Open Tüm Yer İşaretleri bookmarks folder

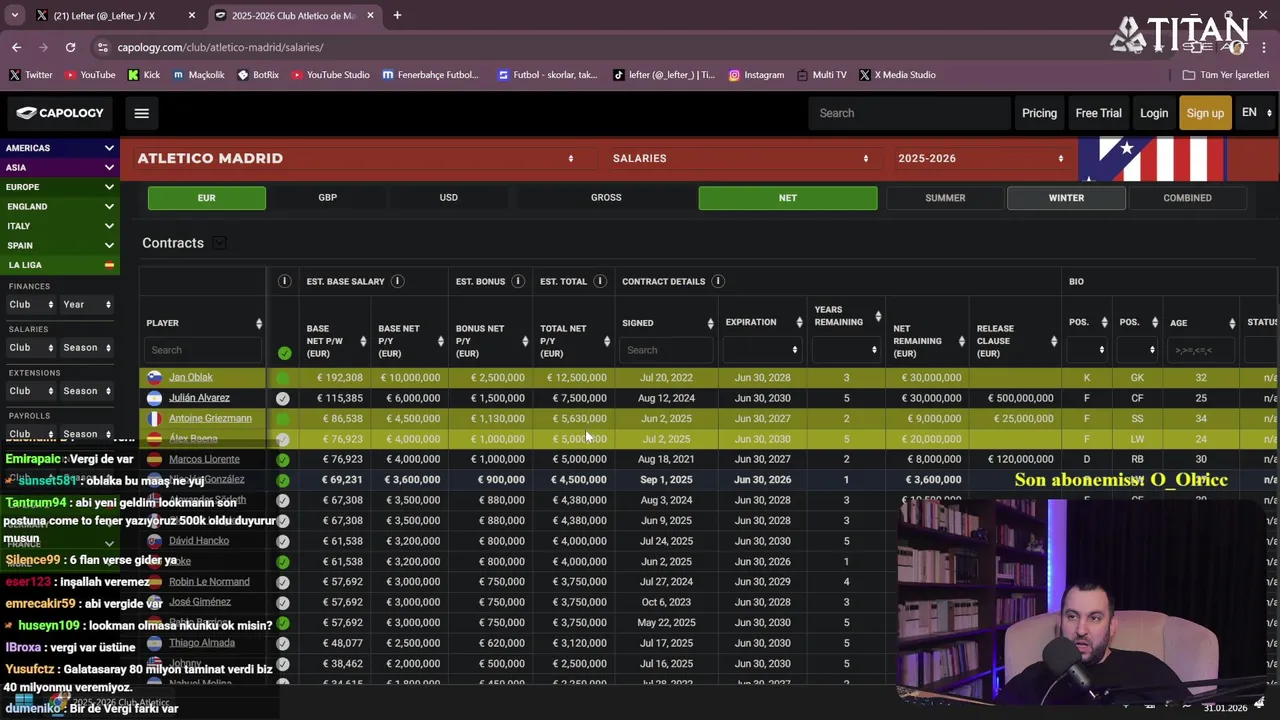(x=1225, y=75)
